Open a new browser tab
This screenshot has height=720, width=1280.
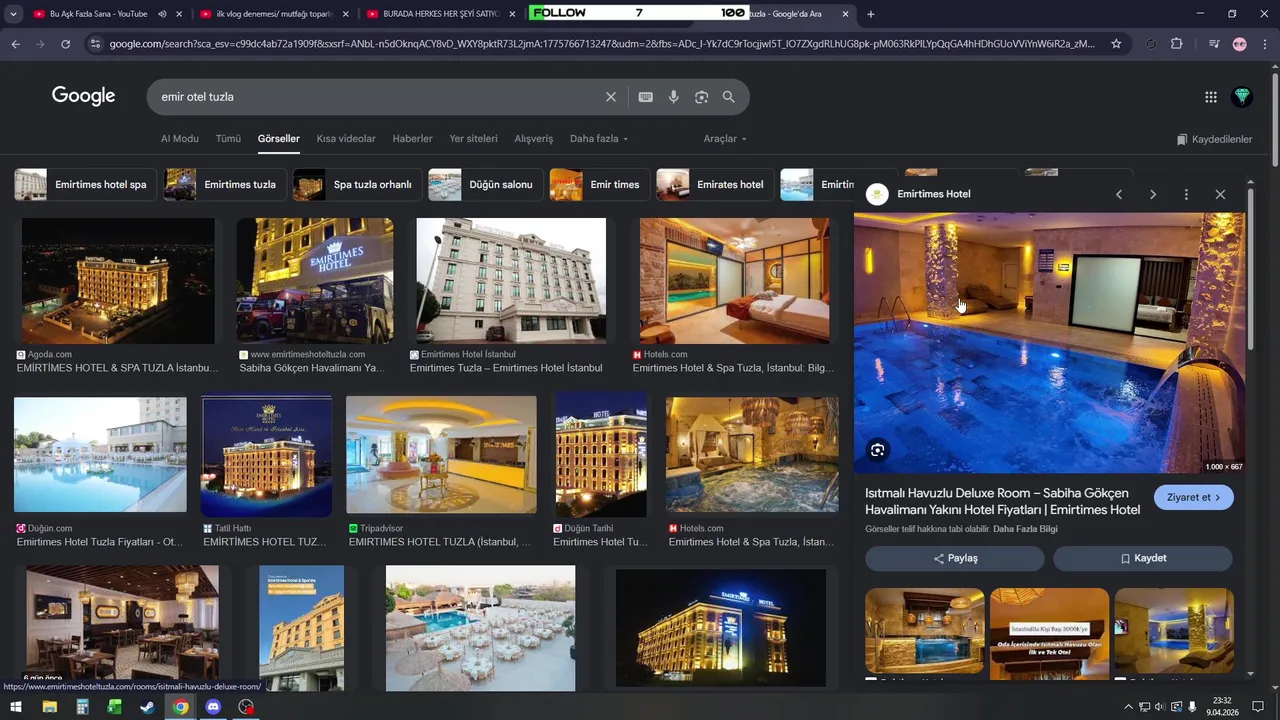coord(870,14)
